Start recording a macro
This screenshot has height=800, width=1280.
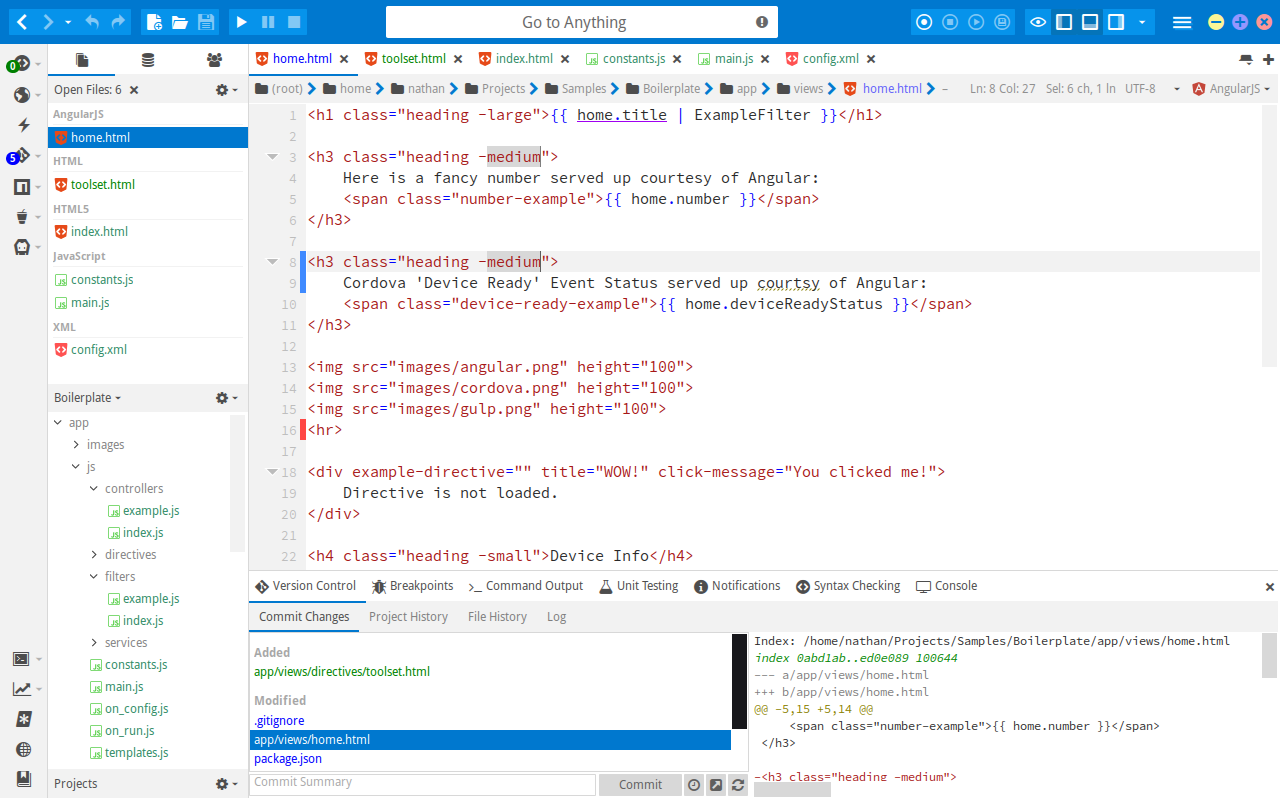tap(923, 21)
